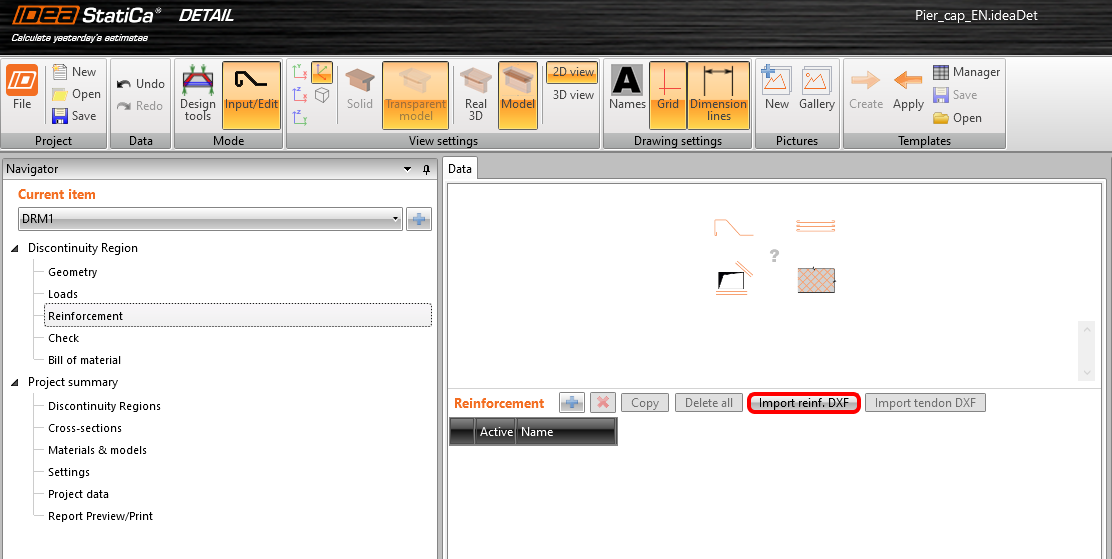This screenshot has height=559, width=1112.
Task: Set view to XZ plane axis
Action: (x=300, y=94)
